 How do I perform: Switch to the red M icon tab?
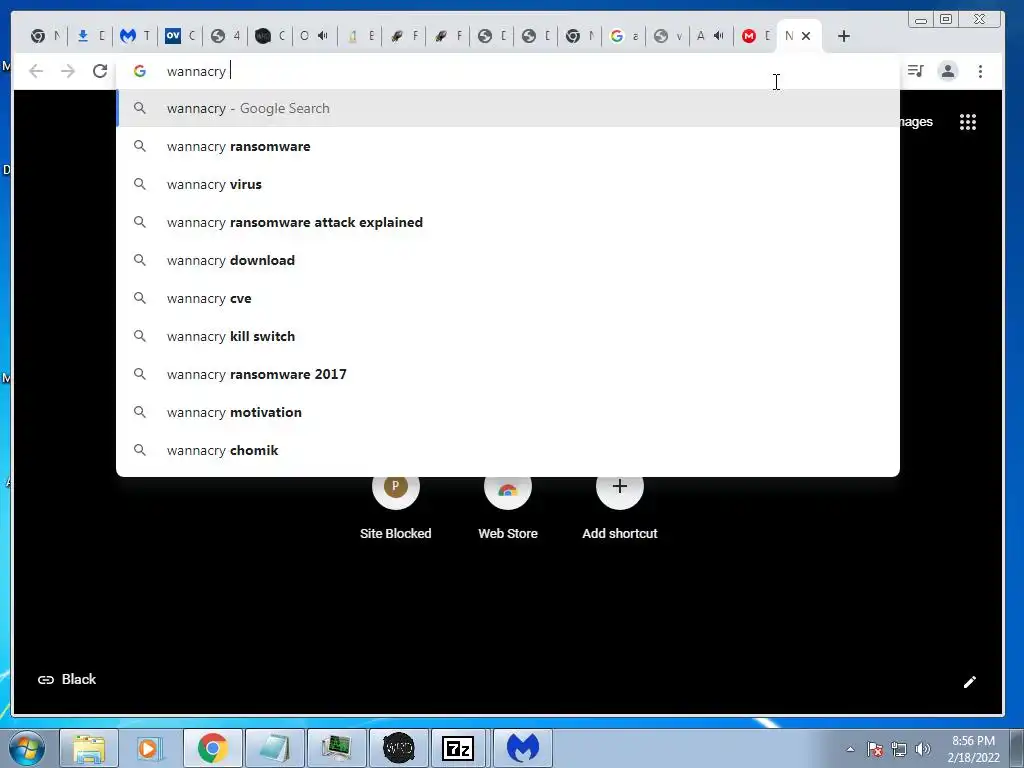point(756,36)
